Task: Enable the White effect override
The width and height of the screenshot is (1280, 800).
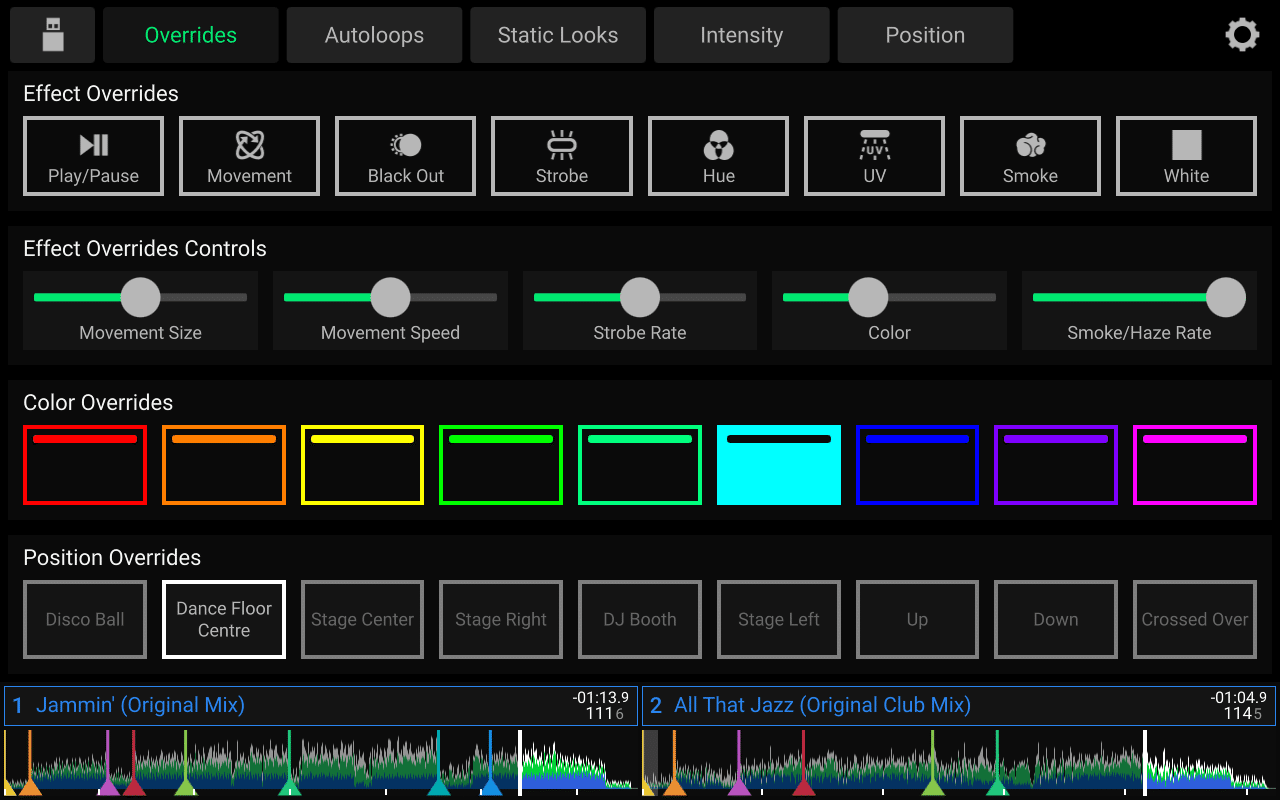Action: pos(1186,156)
